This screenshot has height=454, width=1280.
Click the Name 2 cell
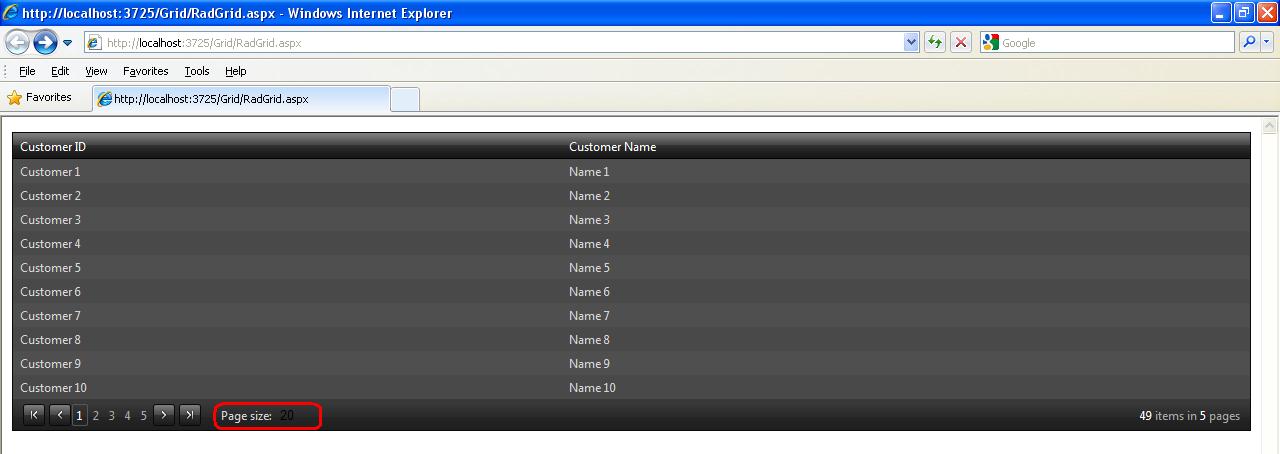[906, 196]
